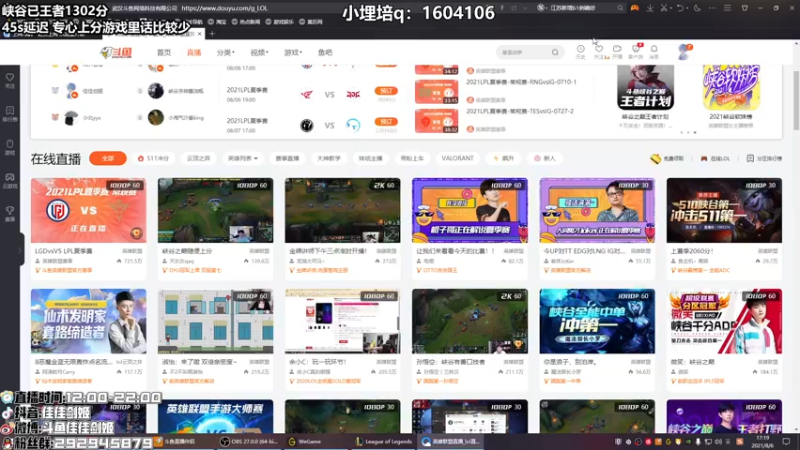Click the start-broadcast camera icon
Viewport: 800px width, 450px height.
617,51
